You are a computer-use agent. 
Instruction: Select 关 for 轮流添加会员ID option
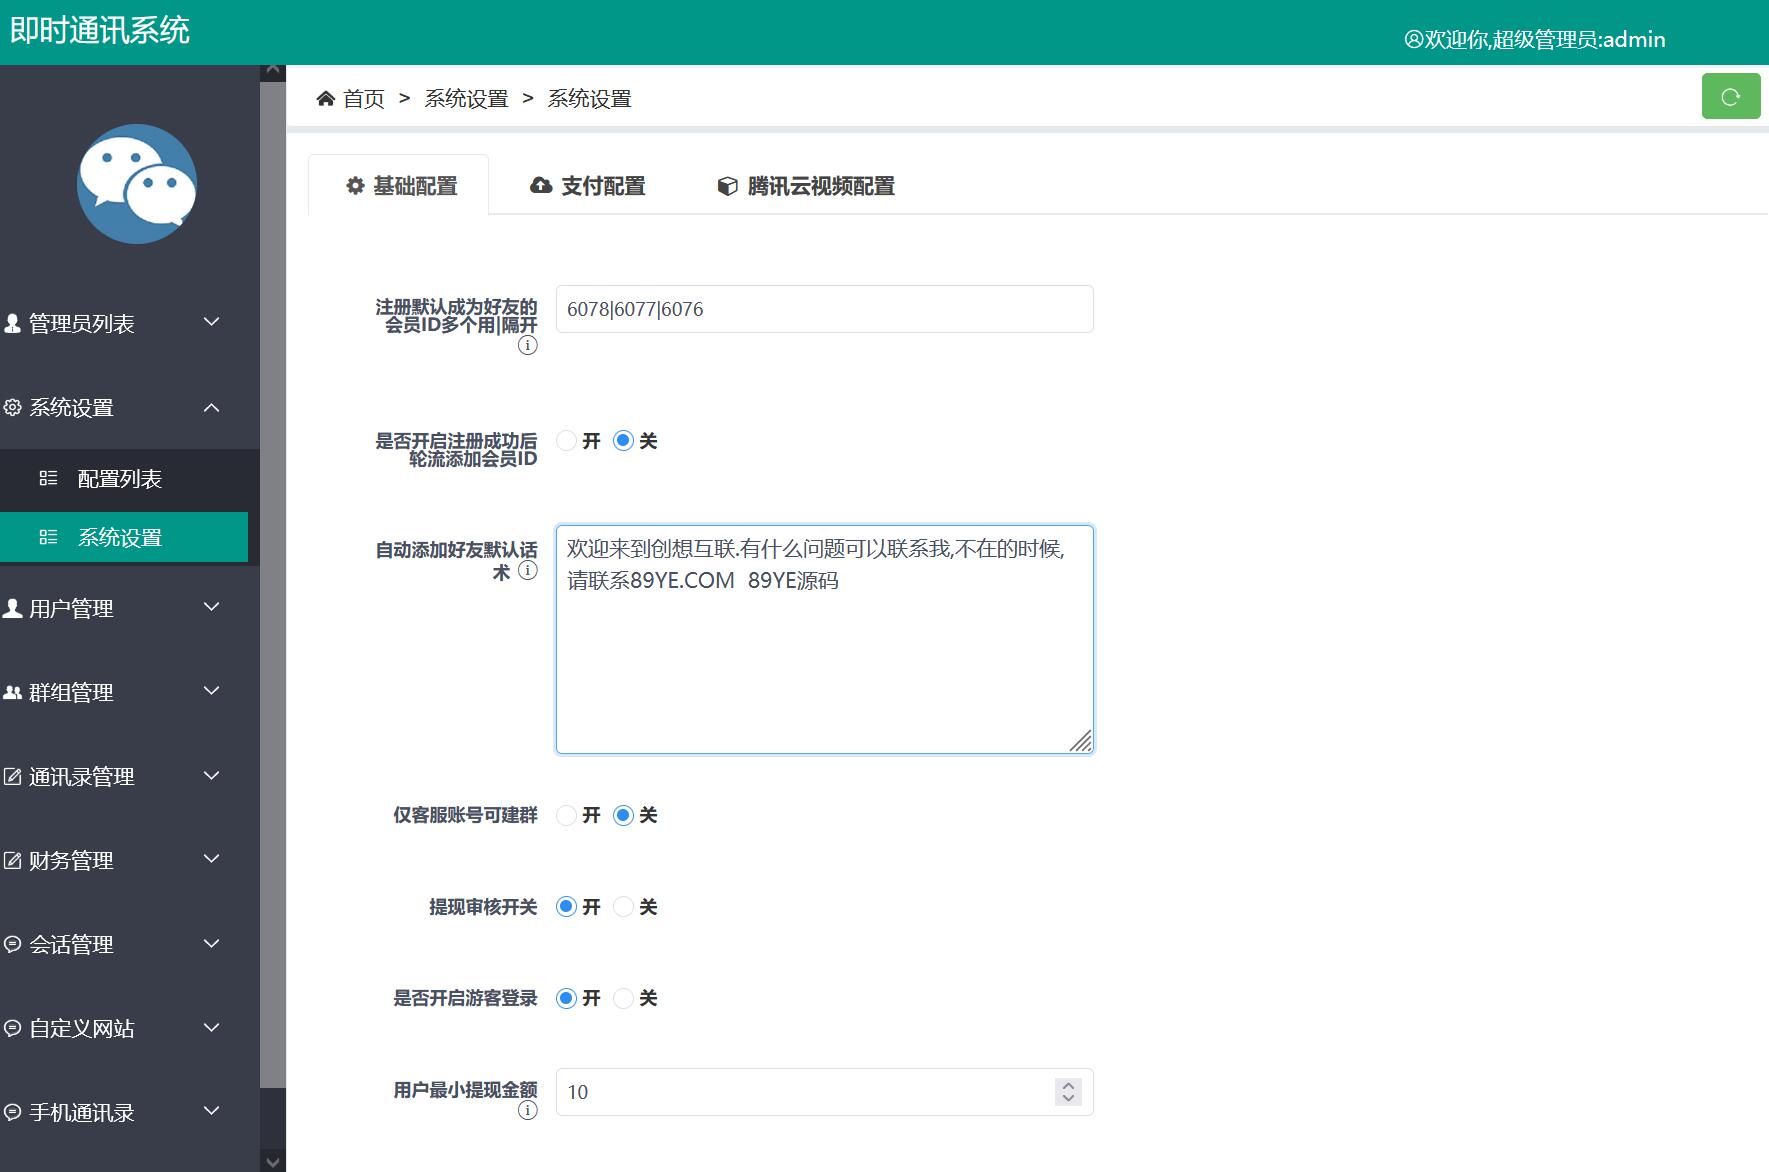point(623,441)
